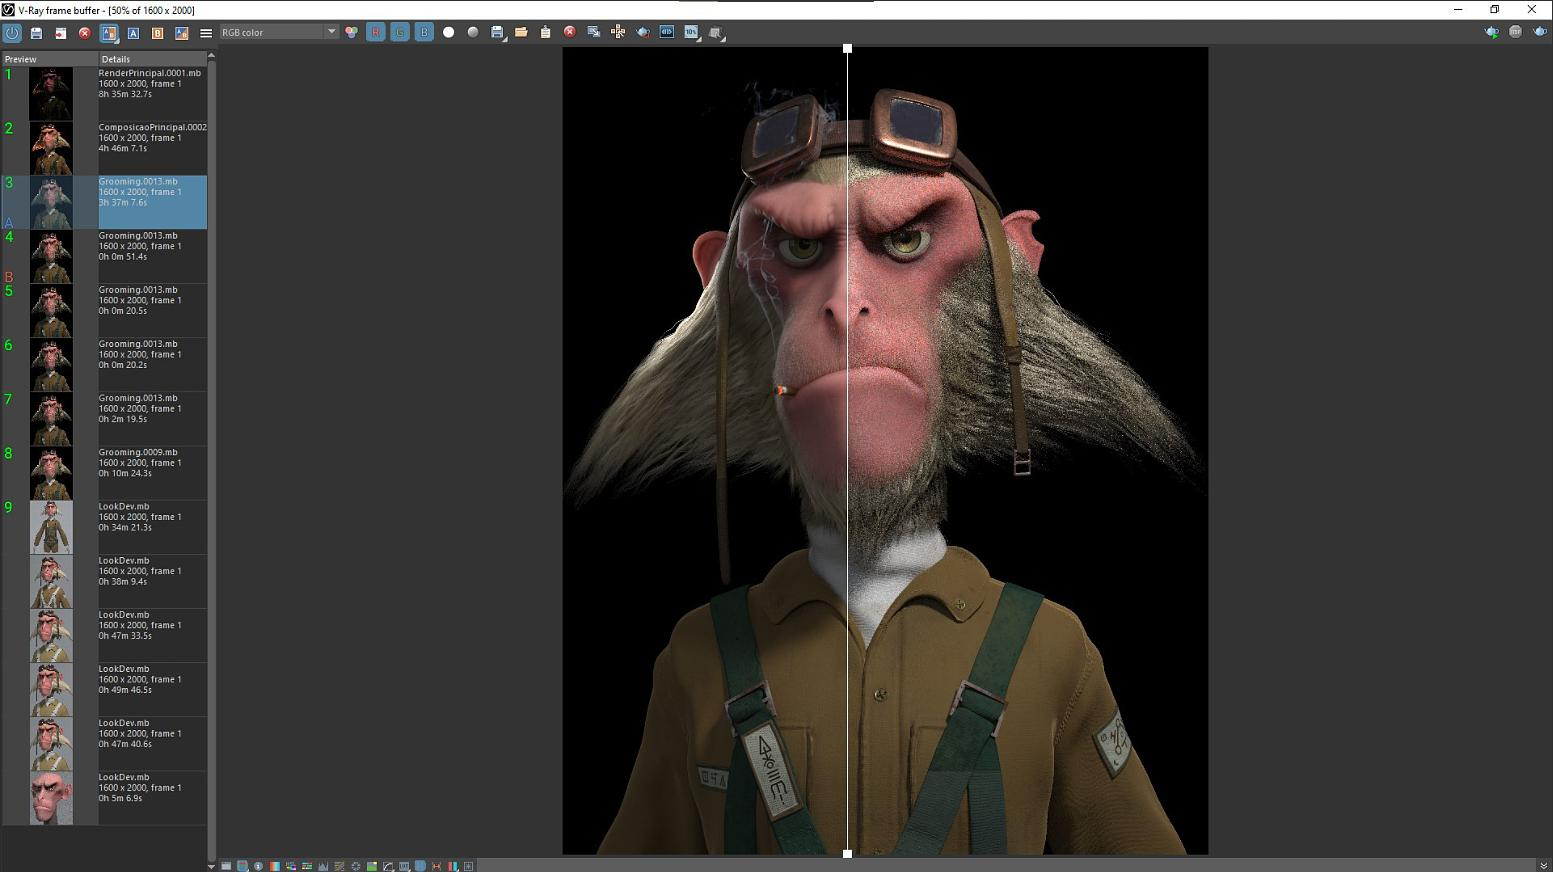Select Grooming.0013.mb entry with 0h 0m 20.5s
Viewport: 1553px width, 872px height.
point(105,310)
